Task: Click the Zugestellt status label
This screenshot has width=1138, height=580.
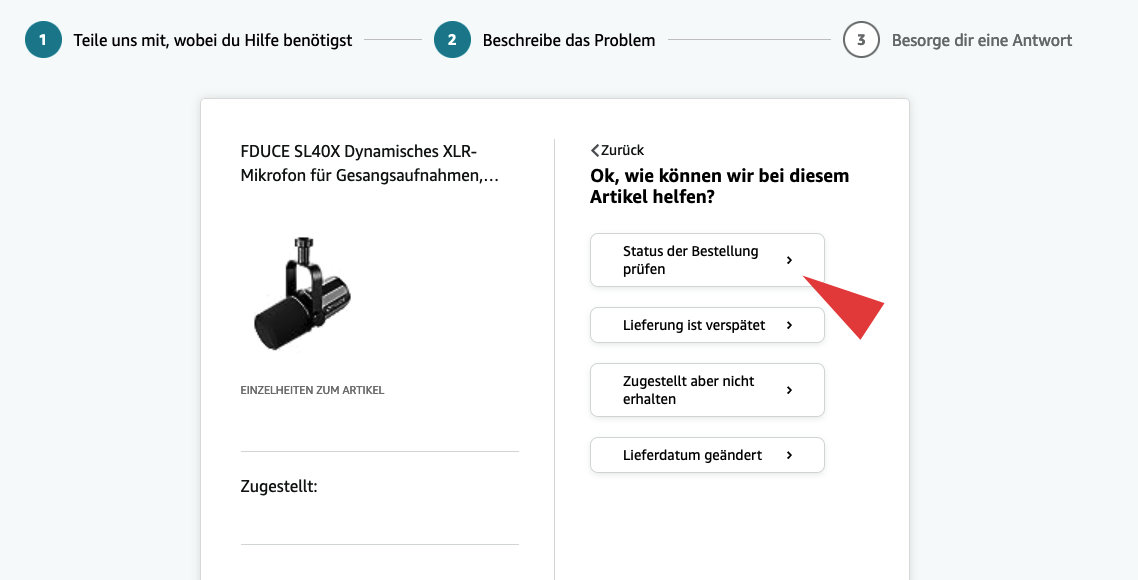Action: (x=279, y=487)
